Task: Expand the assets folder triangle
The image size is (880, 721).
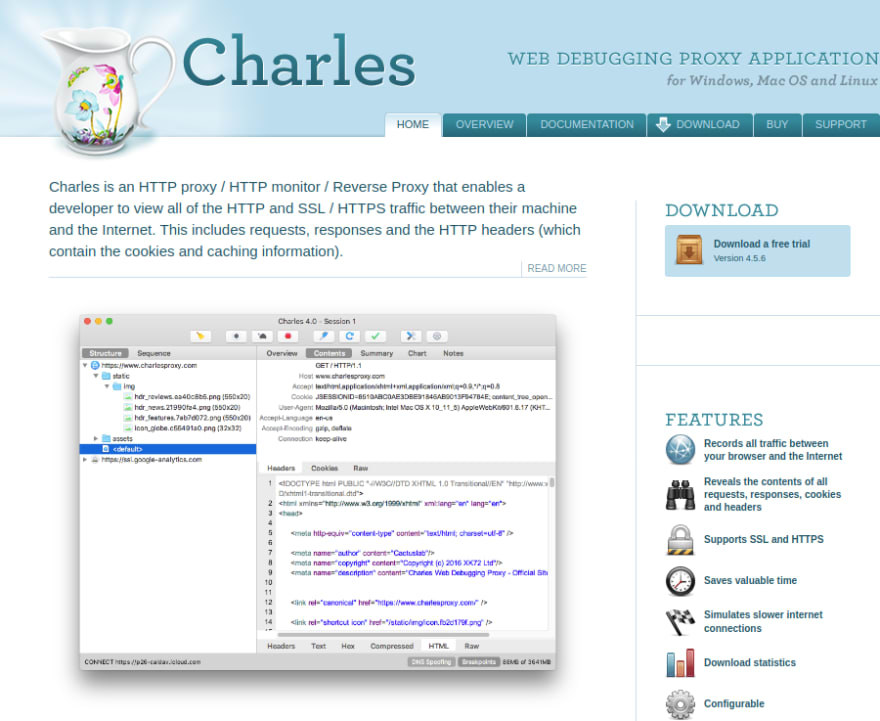Action: pos(96,439)
